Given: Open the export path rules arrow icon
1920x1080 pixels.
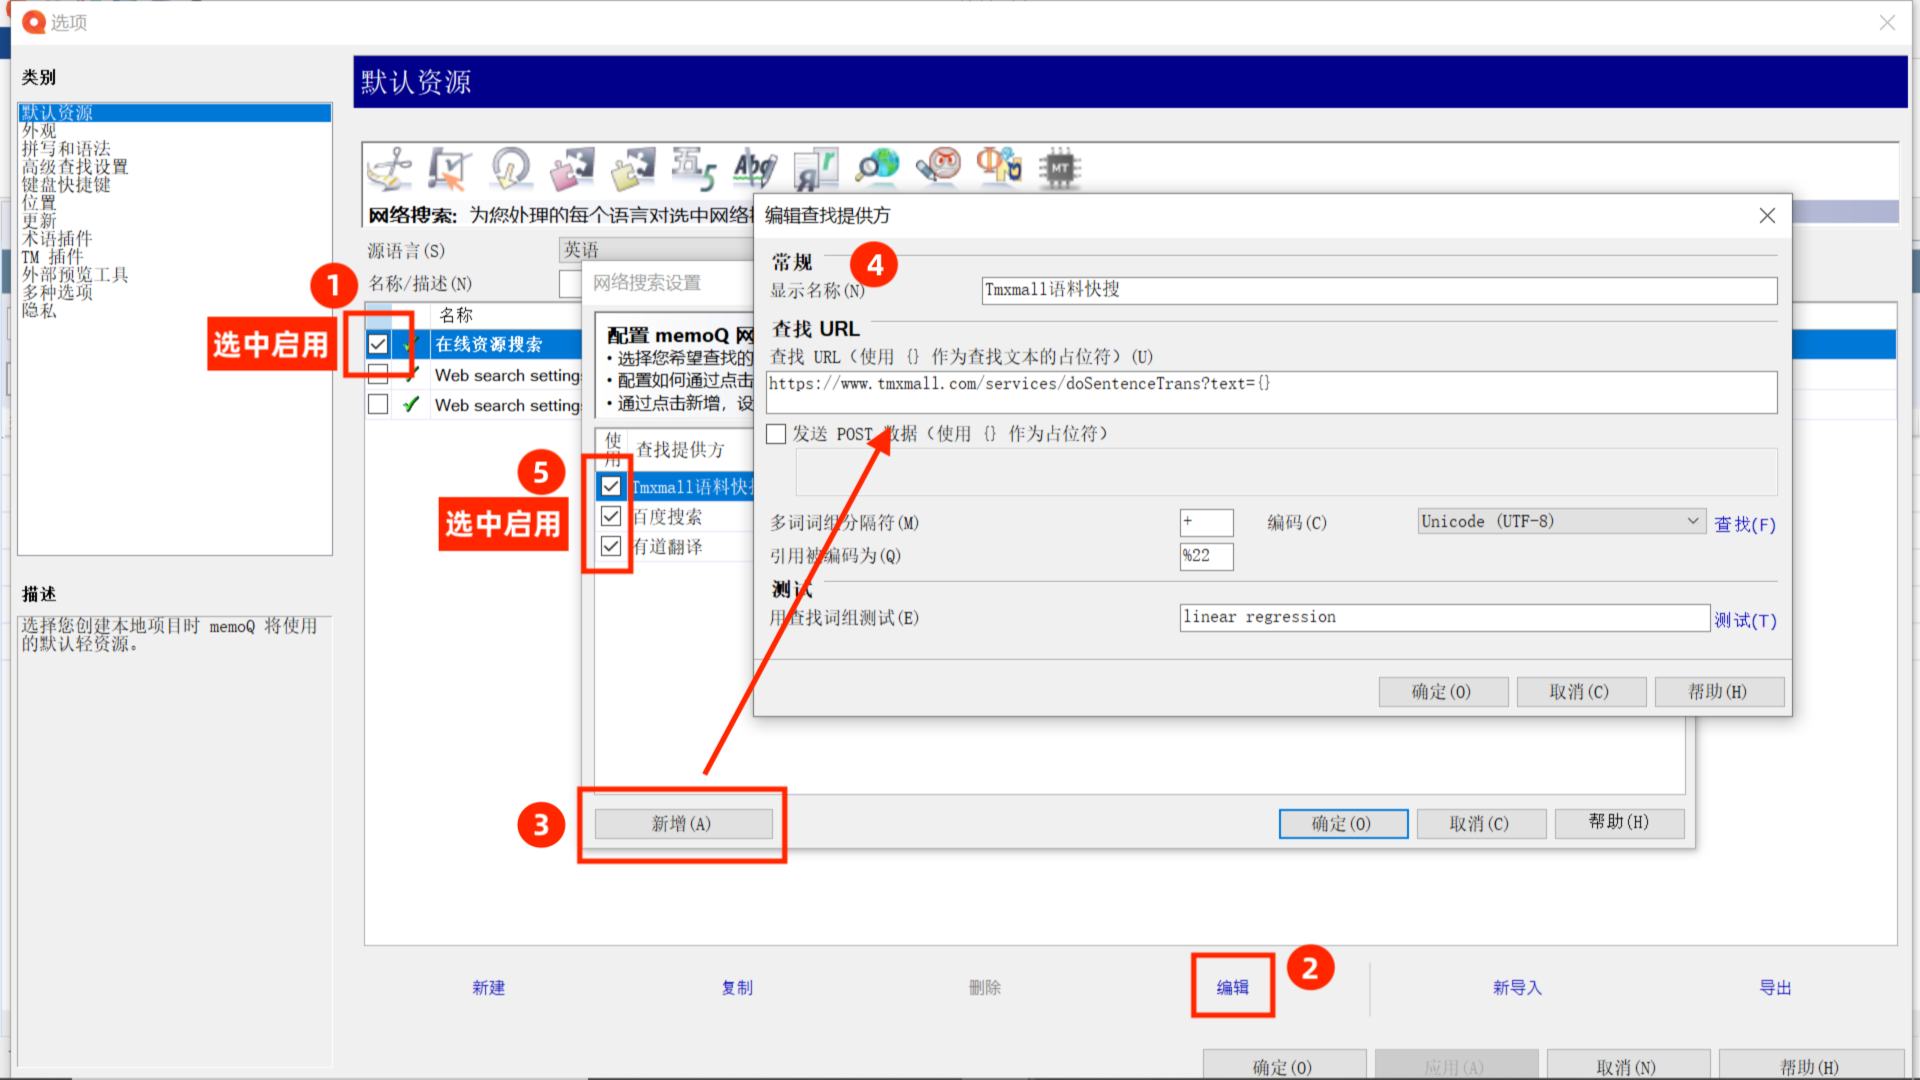Looking at the screenshot, I should (511, 168).
